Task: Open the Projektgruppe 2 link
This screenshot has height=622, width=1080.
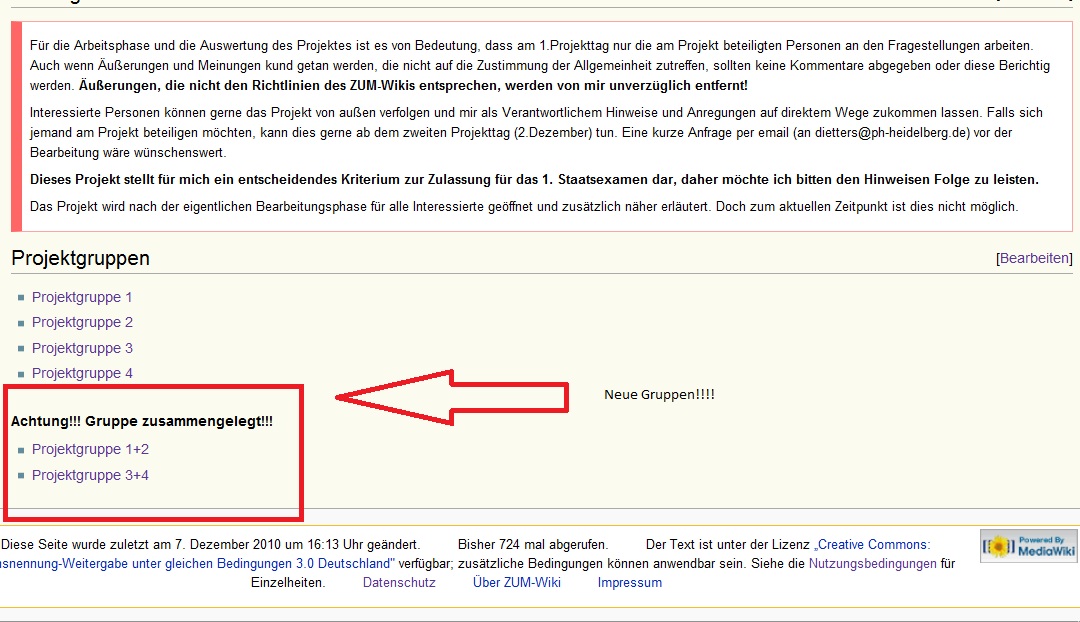Action: coord(82,322)
